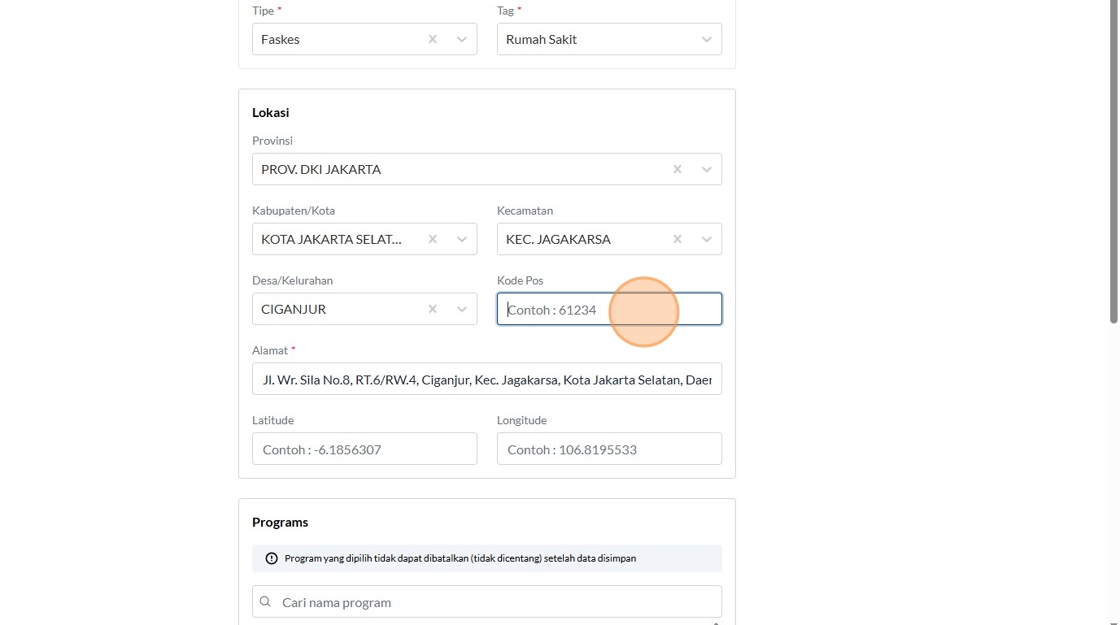
Task: Click the search icon in the program field
Action: tap(265, 602)
